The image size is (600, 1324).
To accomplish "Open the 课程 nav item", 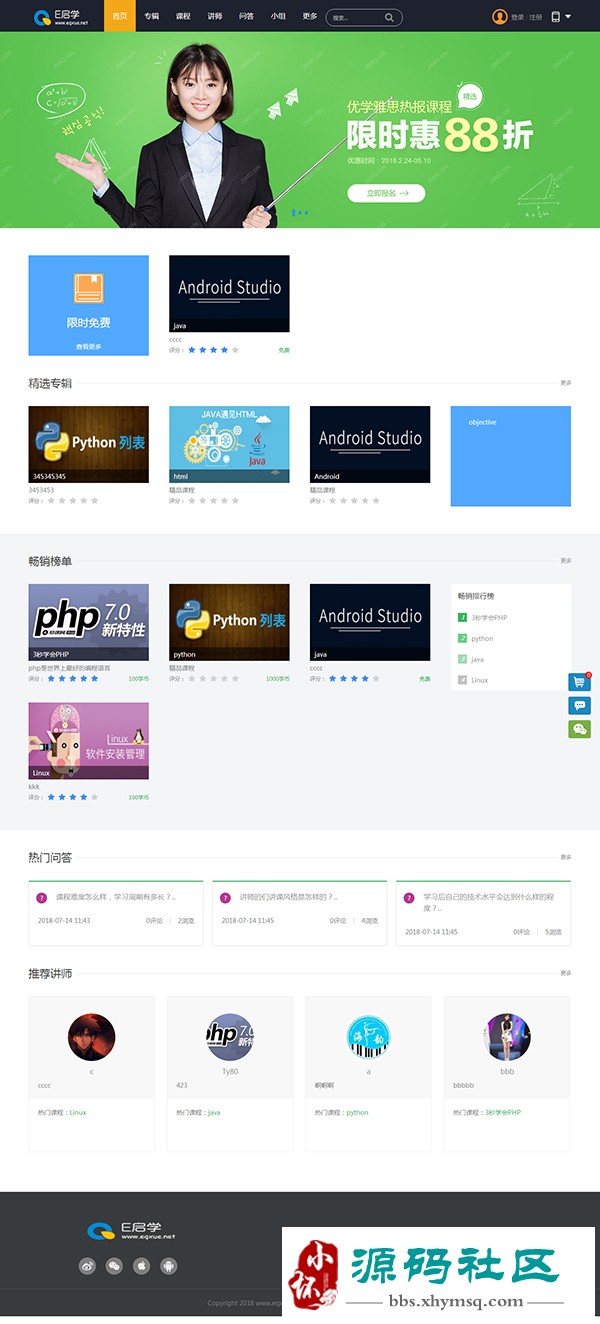I will (183, 16).
